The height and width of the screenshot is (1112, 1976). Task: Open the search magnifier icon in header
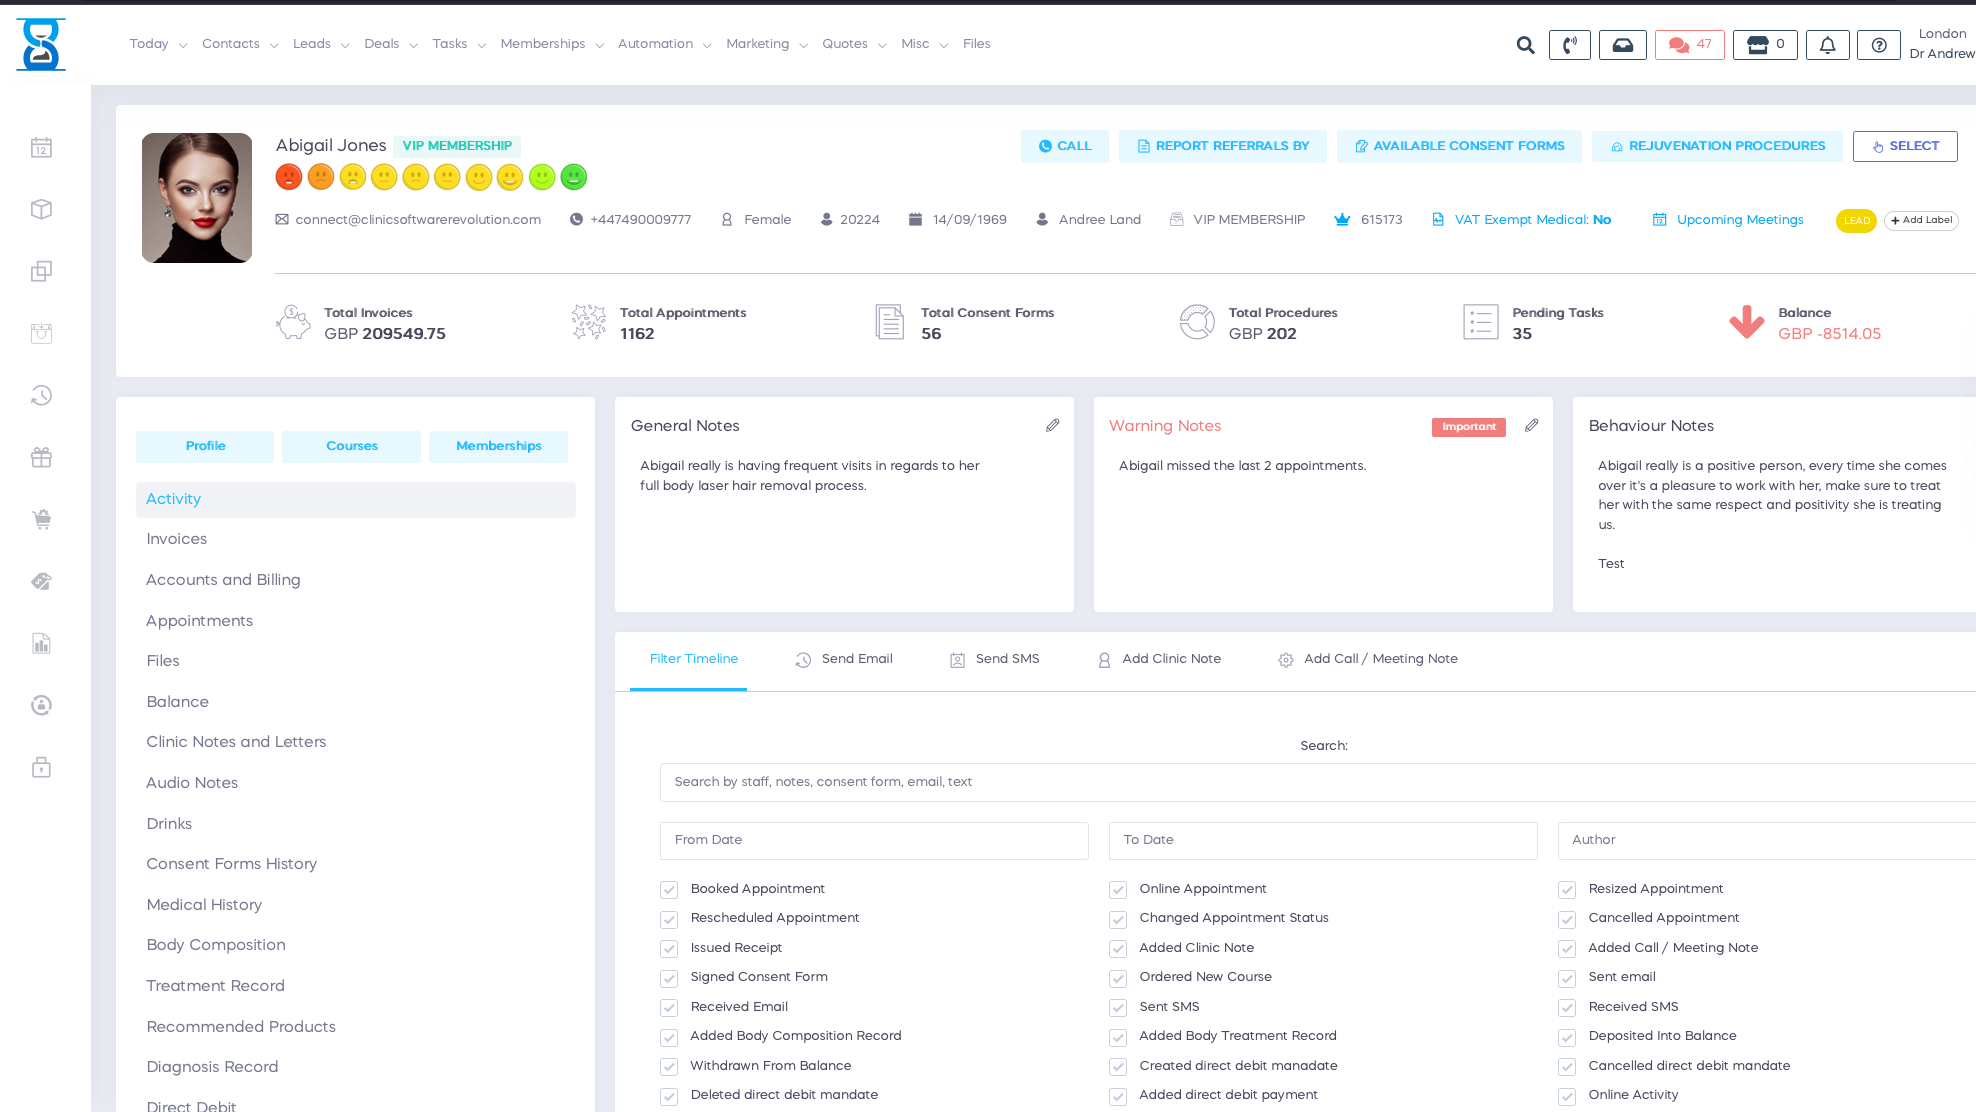coord(1525,45)
